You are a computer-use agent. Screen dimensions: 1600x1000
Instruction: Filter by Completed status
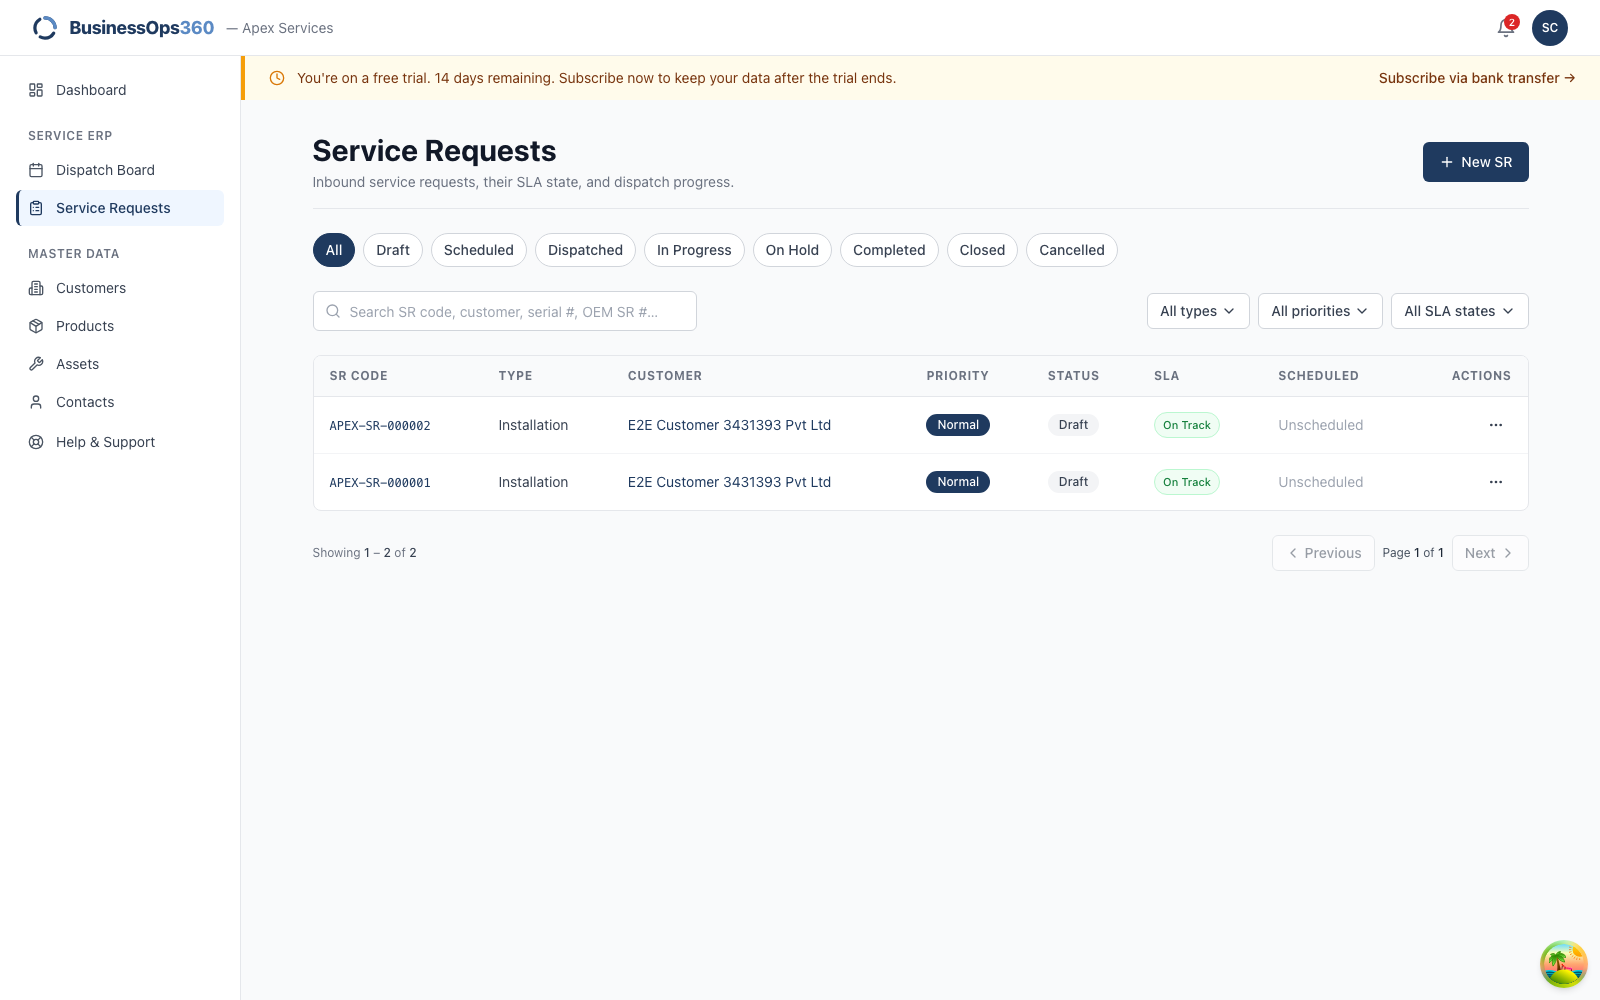[889, 250]
